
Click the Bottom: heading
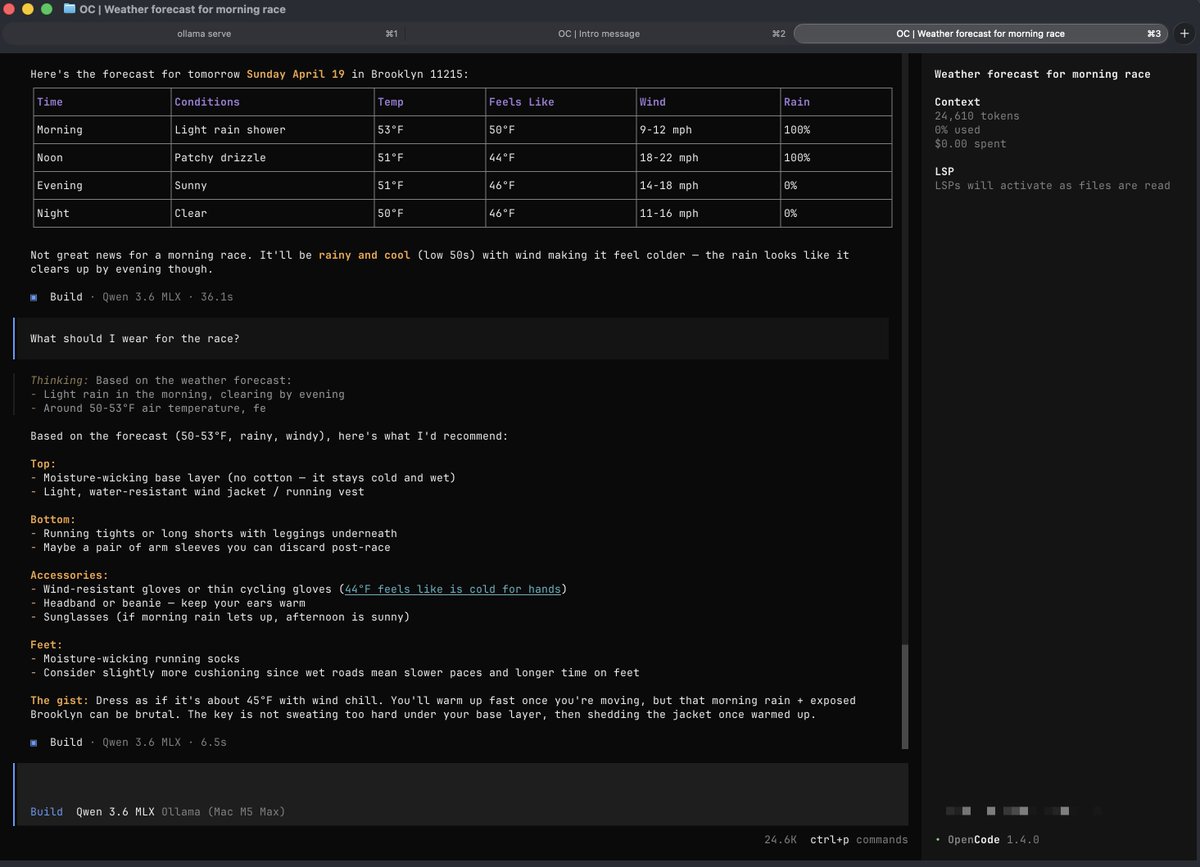coord(53,520)
